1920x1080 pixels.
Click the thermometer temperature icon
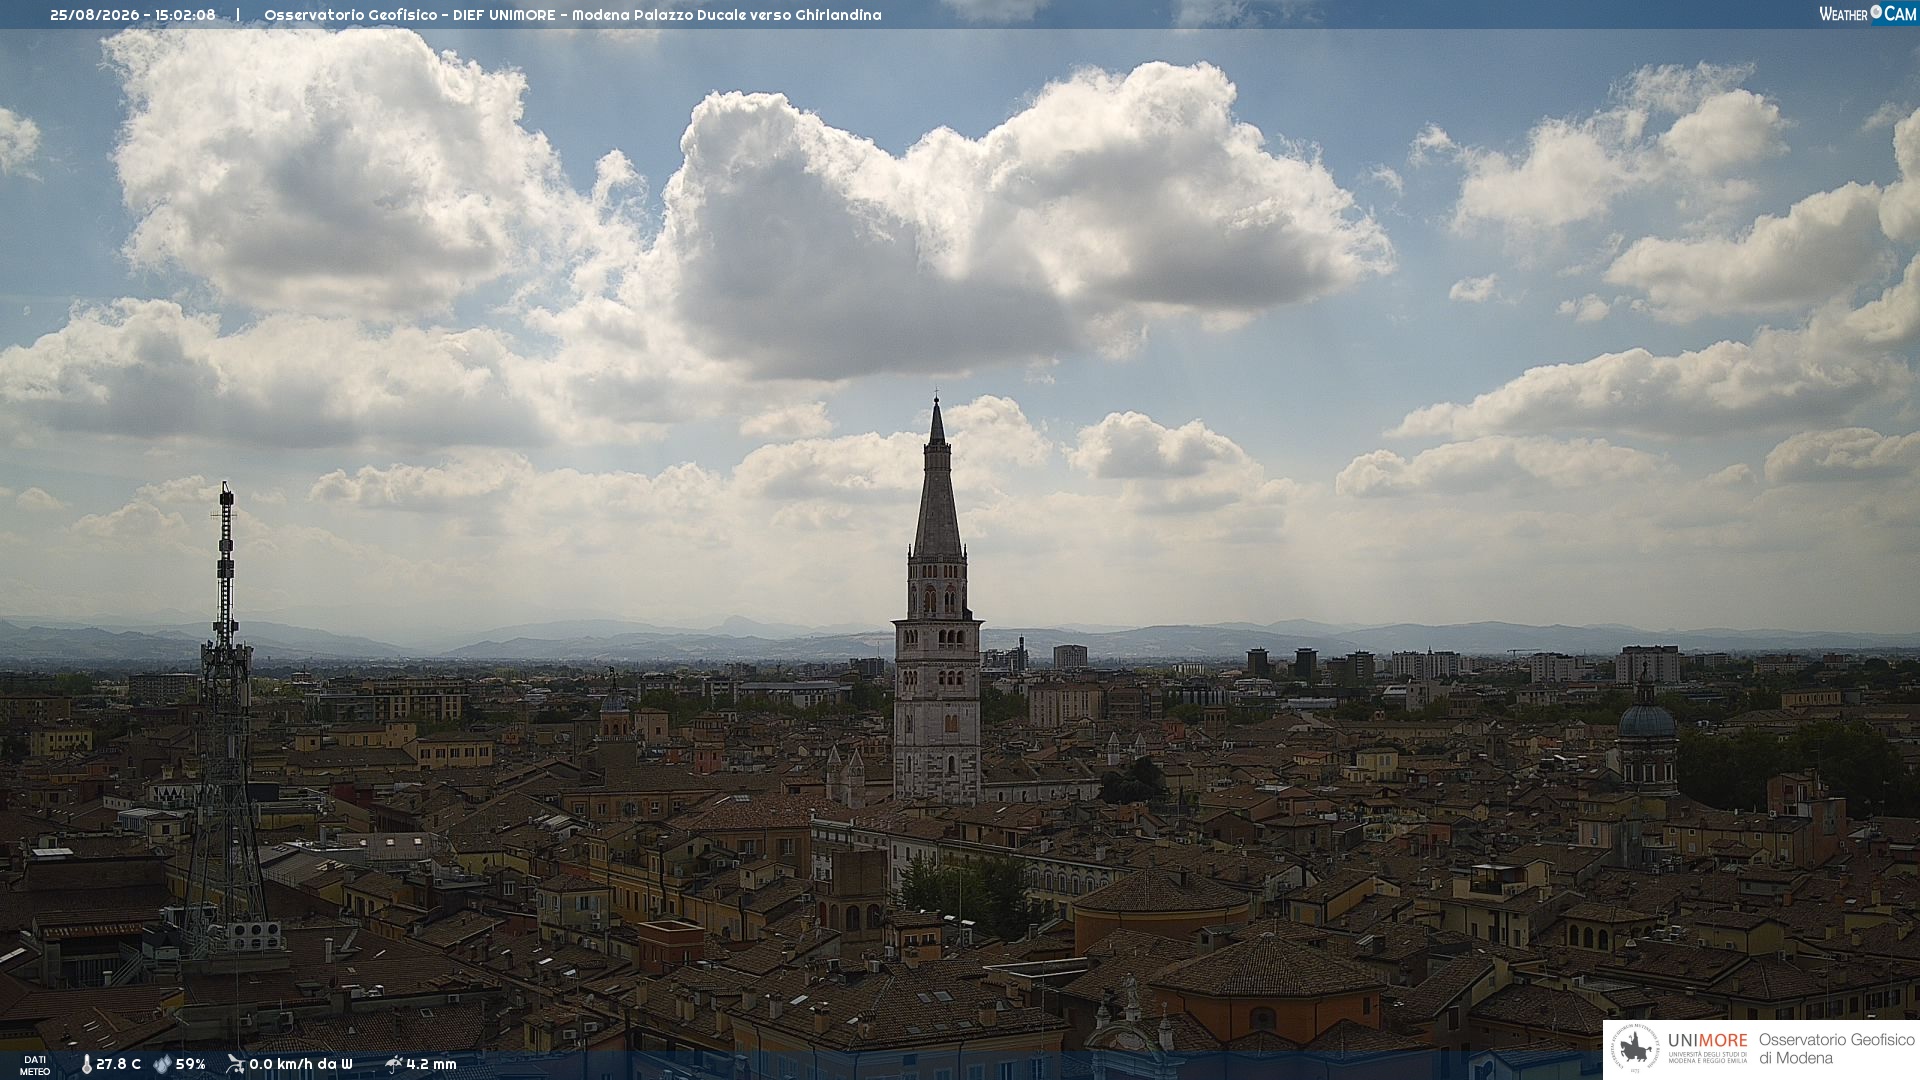click(87, 1064)
